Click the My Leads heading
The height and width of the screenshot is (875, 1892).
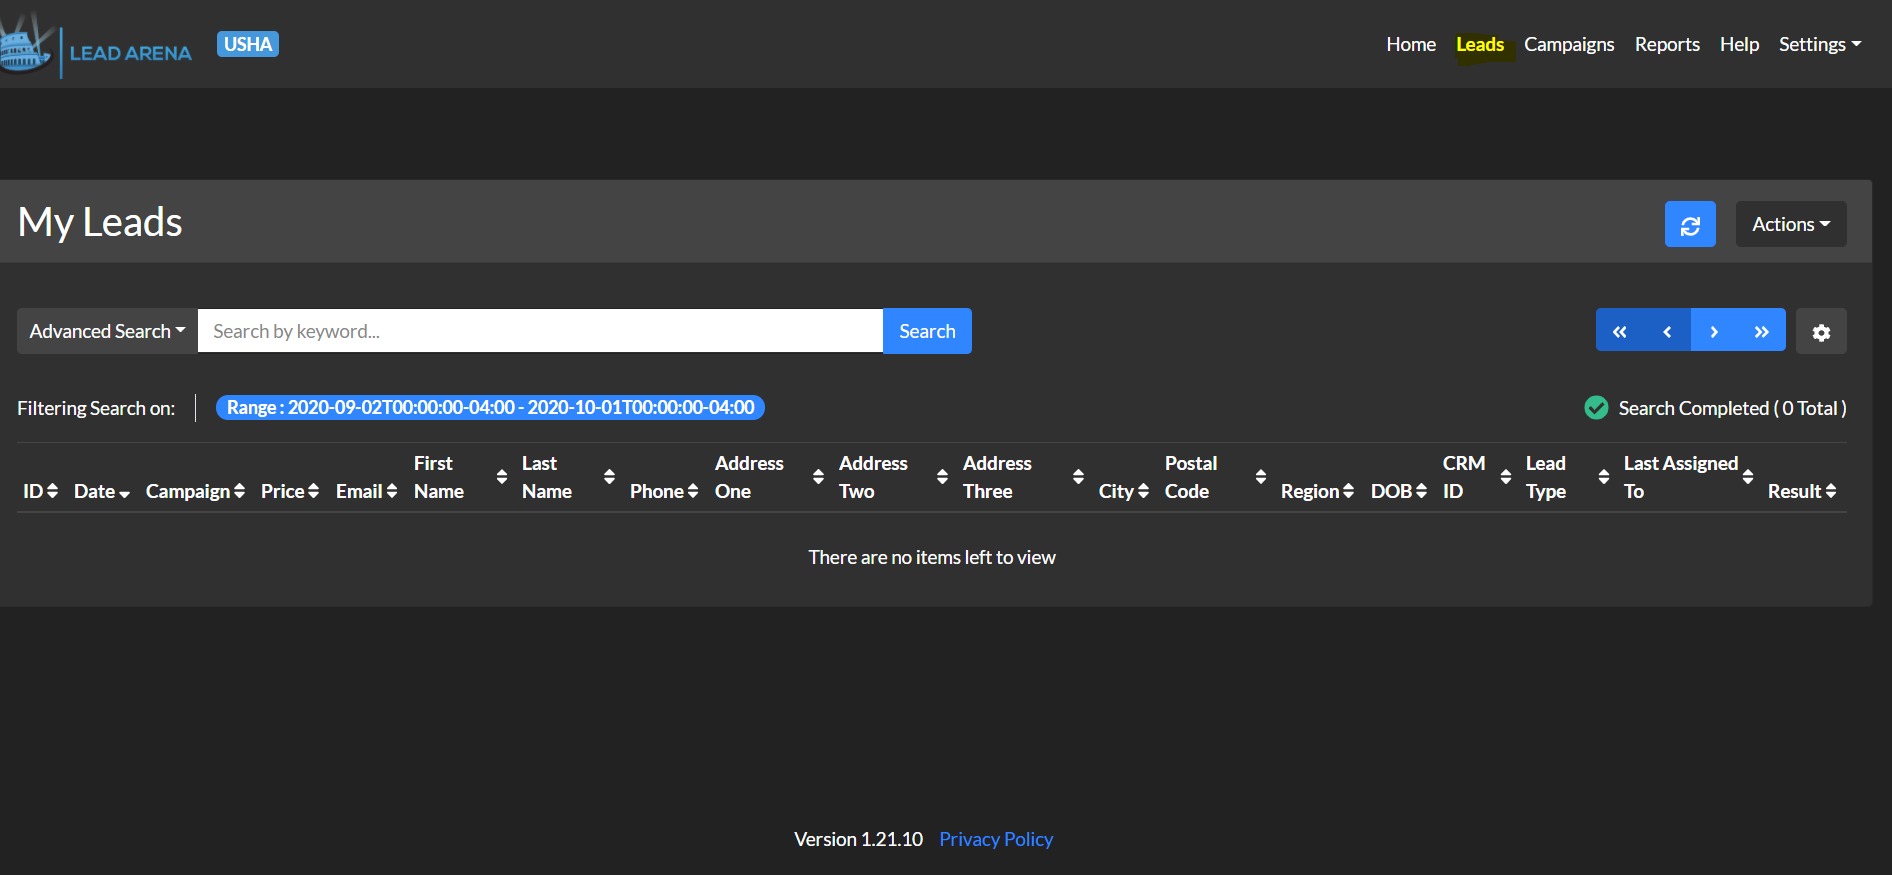coord(100,222)
